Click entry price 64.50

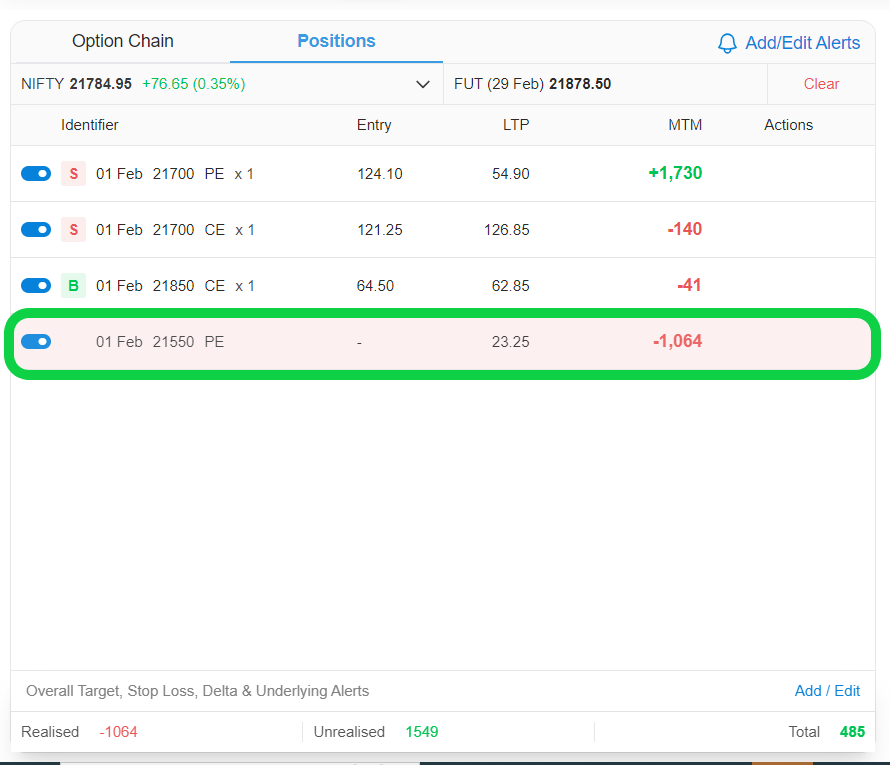[375, 285]
